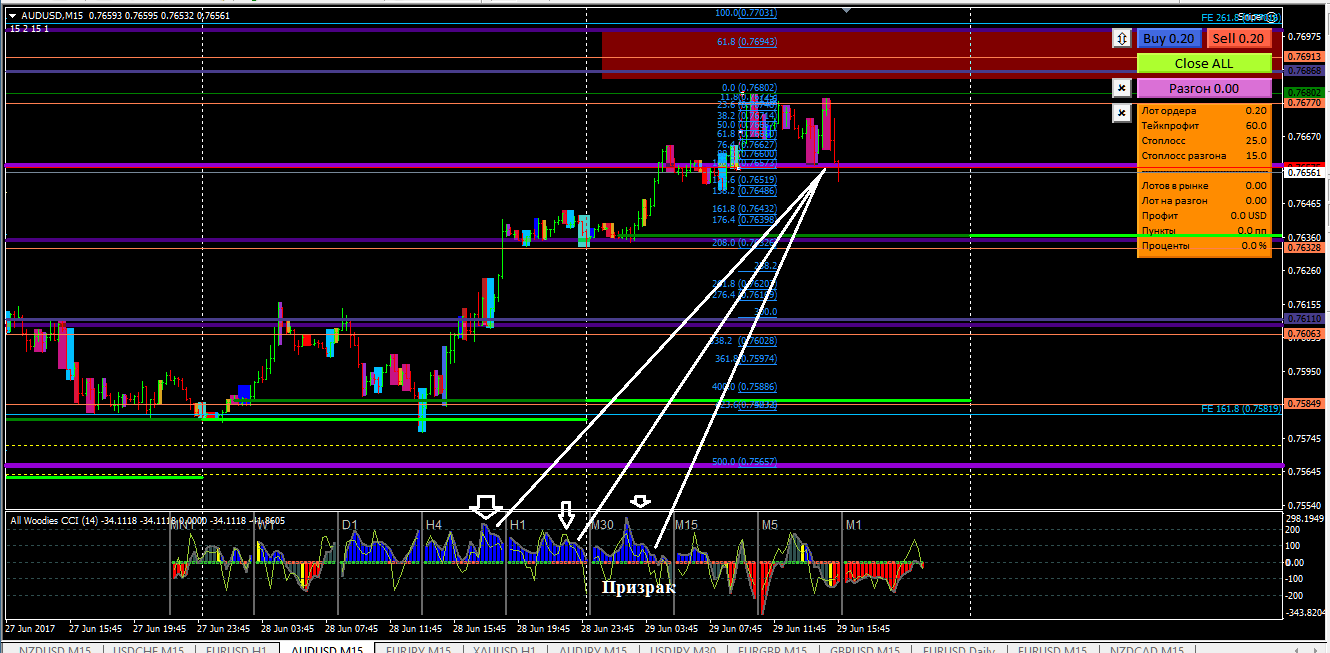Click the x icon beside Разгон button
Viewport: 1330px width, 653px height.
1122,88
